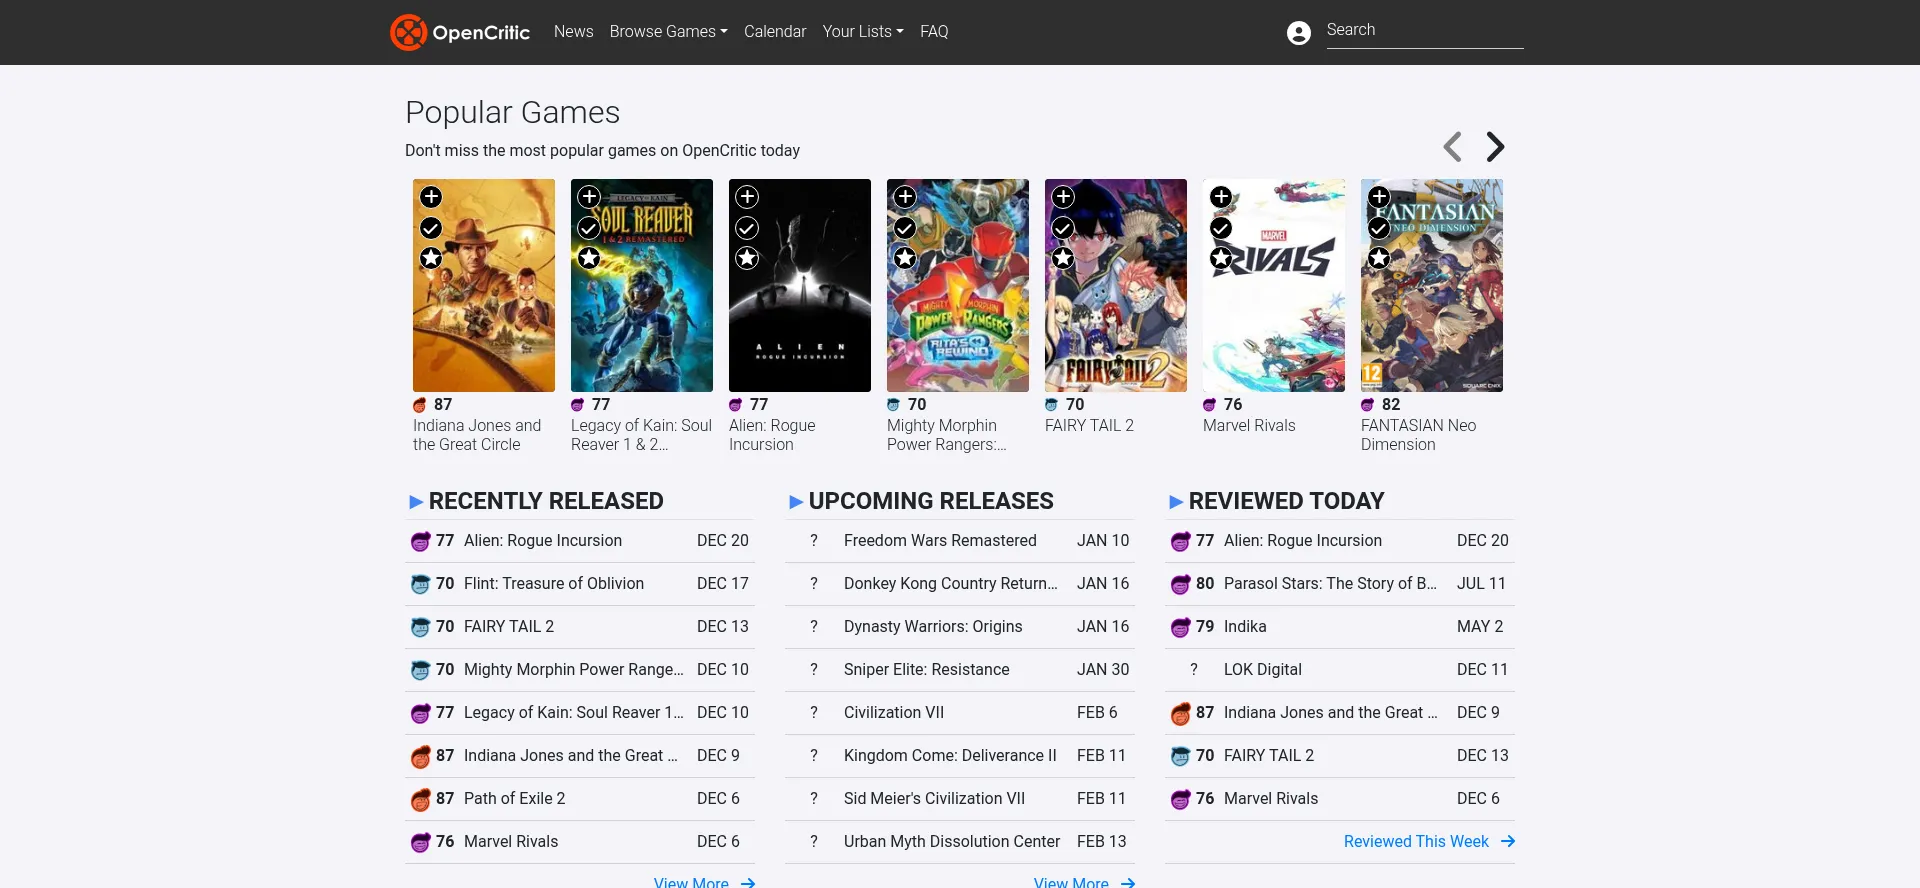Go to next popular games with right chevron

pos(1495,147)
